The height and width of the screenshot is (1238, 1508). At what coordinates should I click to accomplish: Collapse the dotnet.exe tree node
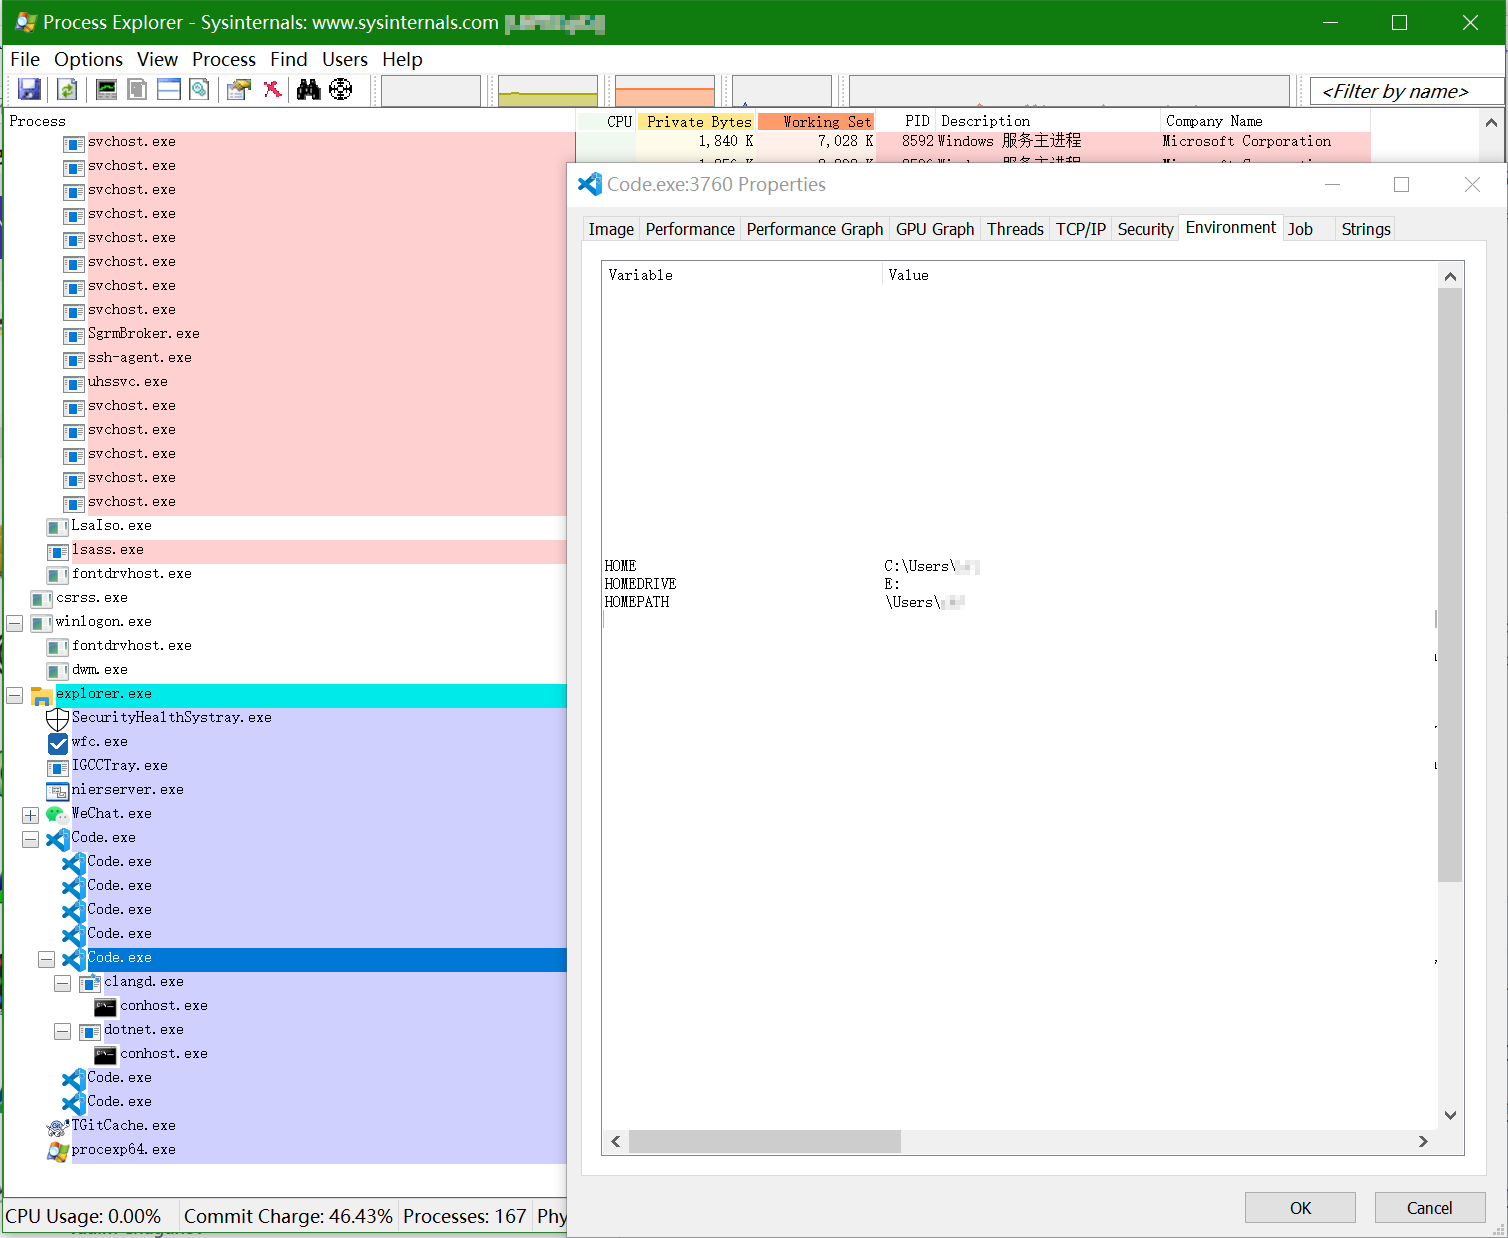pos(63,1031)
